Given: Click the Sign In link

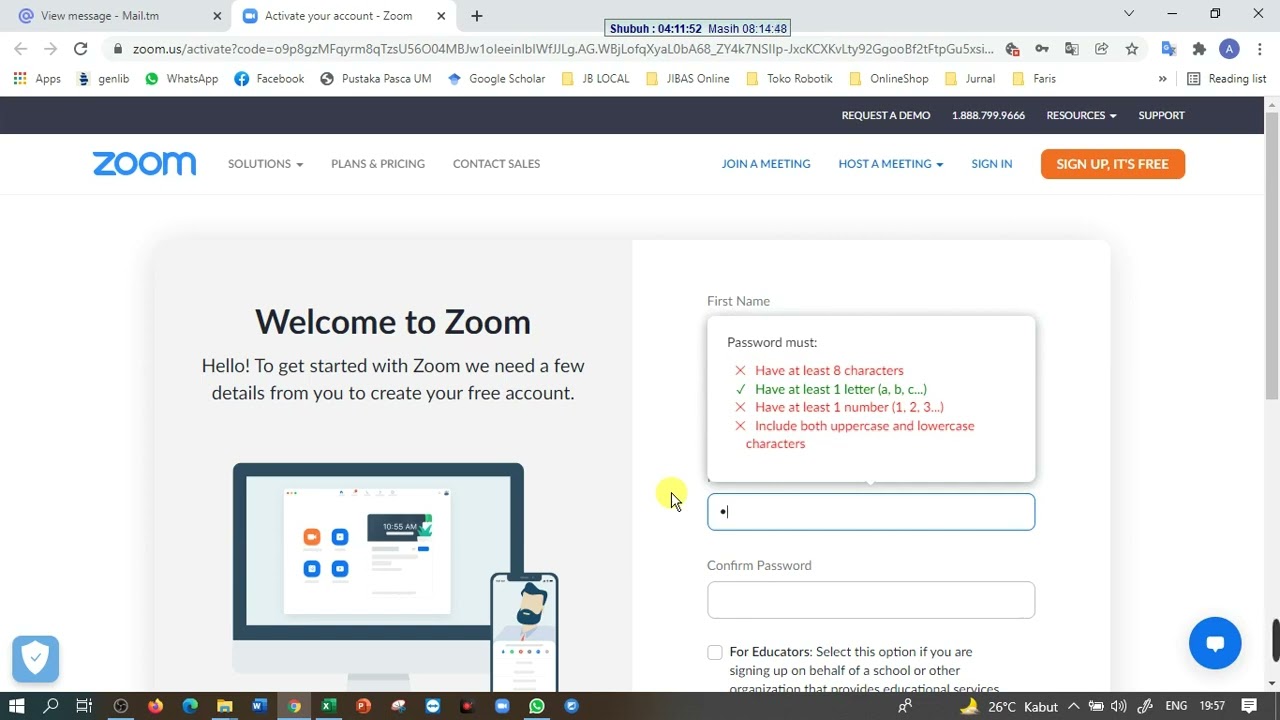Looking at the screenshot, I should click(x=992, y=164).
